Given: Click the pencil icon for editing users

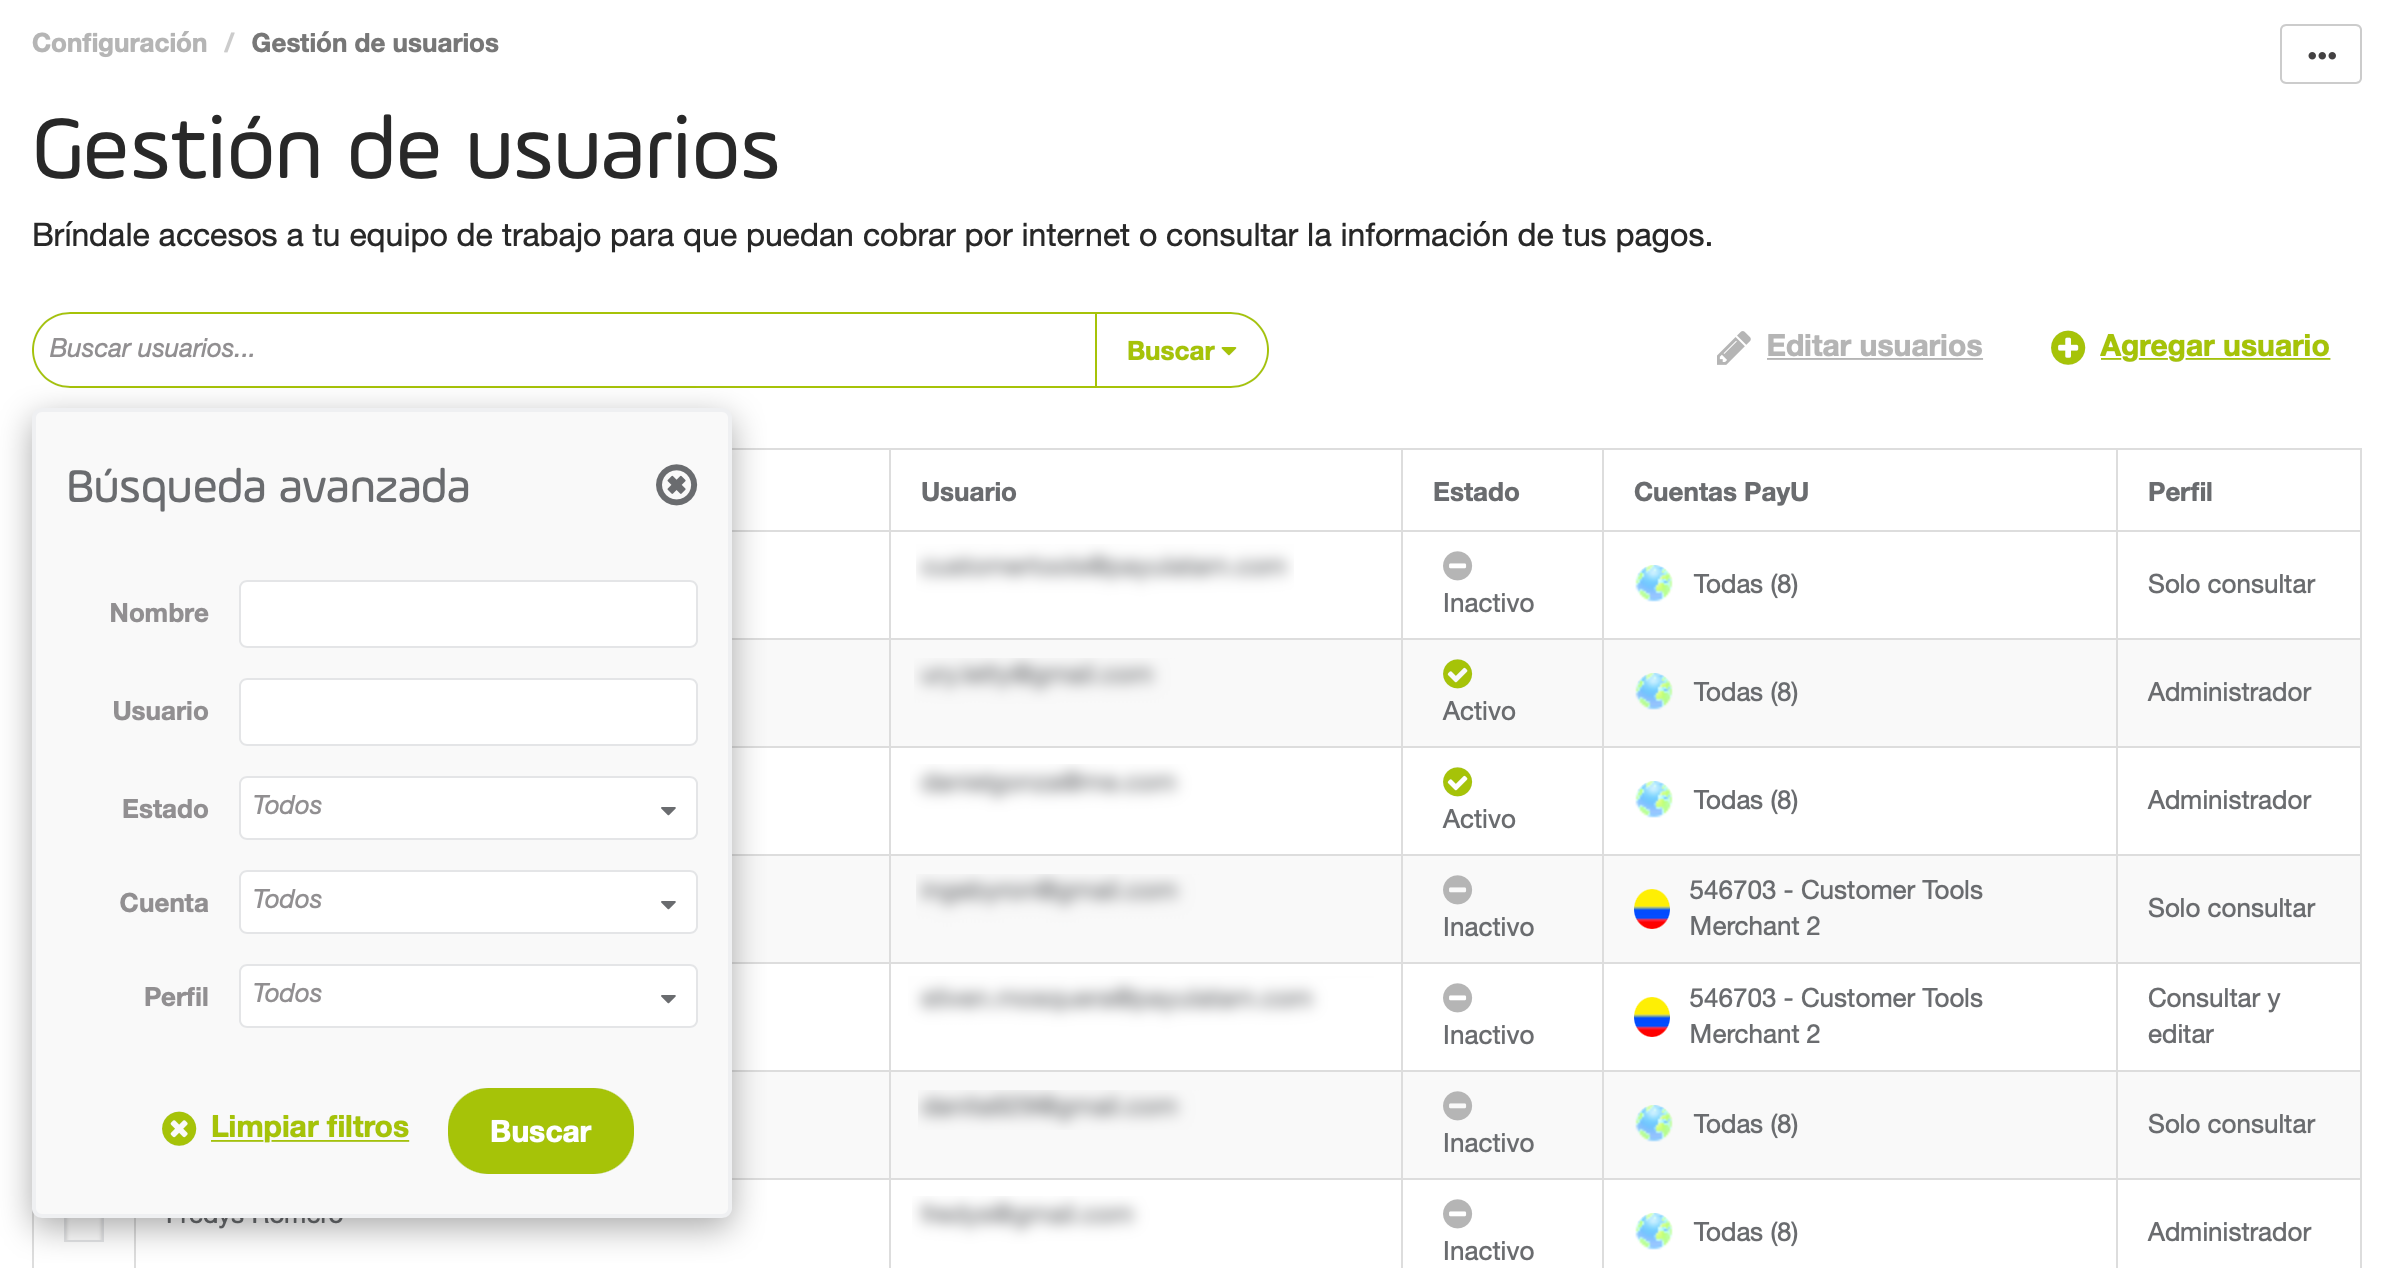Looking at the screenshot, I should tap(1733, 348).
